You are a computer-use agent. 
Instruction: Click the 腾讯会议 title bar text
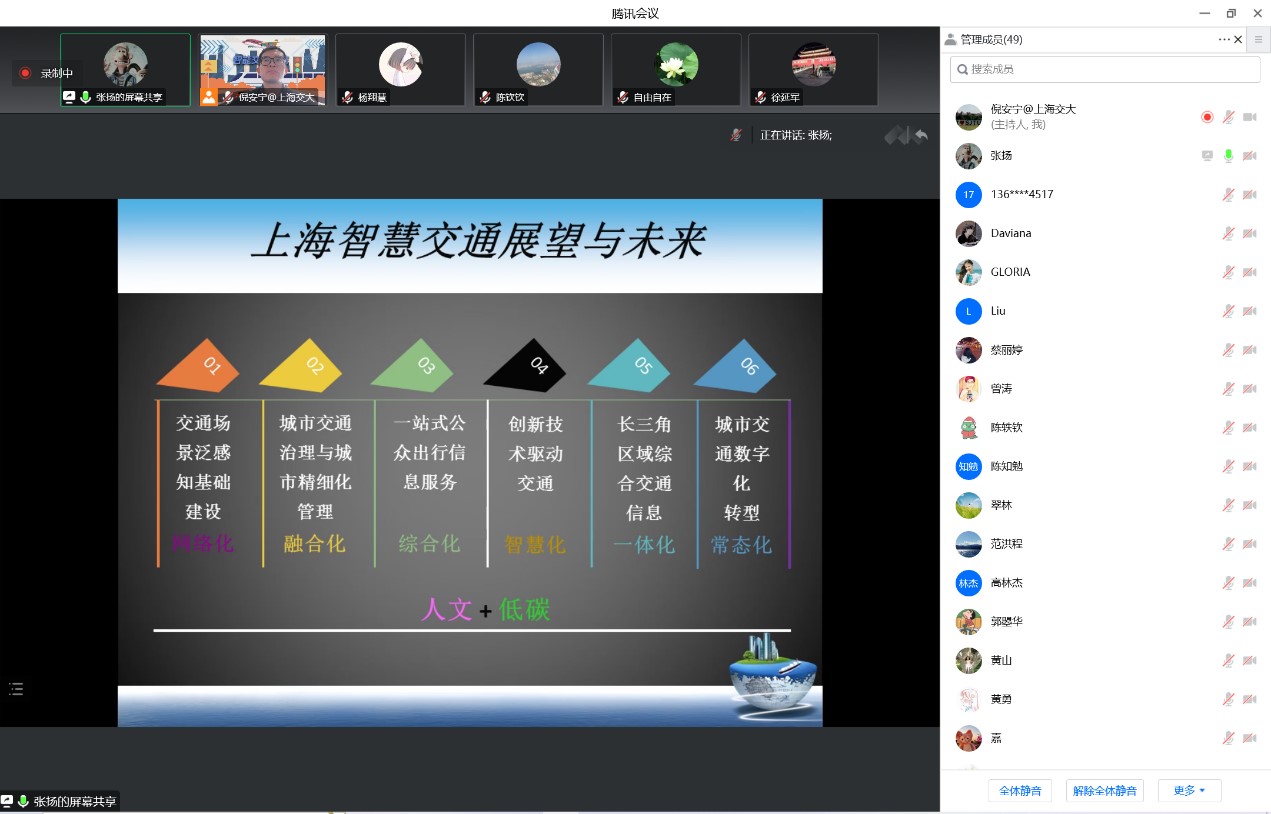[x=636, y=13]
